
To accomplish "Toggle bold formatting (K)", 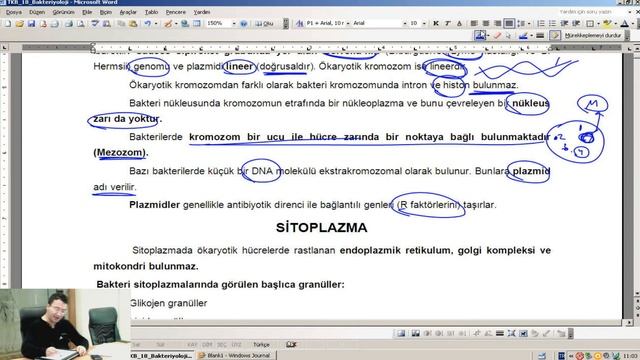I will coord(436,24).
